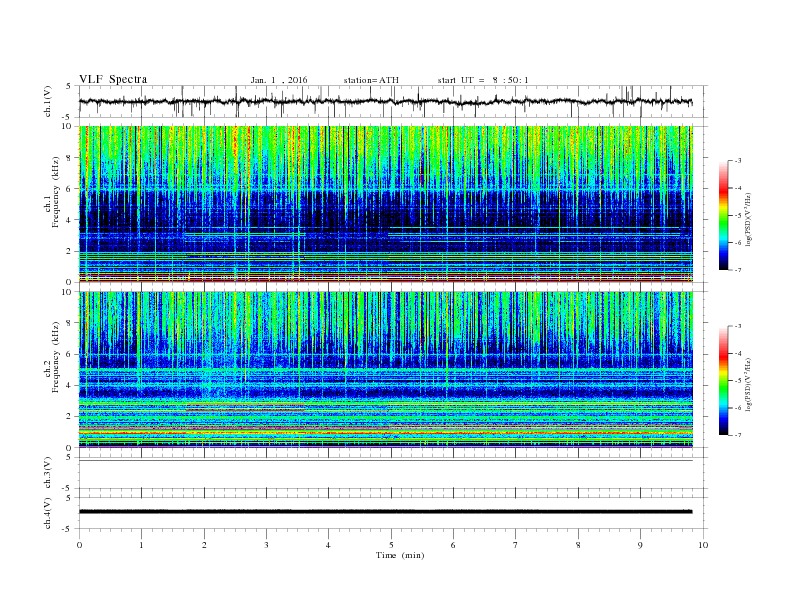This screenshot has height=612, width=792.
Task: Click the "-4" tick on lower color bar
Action: [x=738, y=353]
